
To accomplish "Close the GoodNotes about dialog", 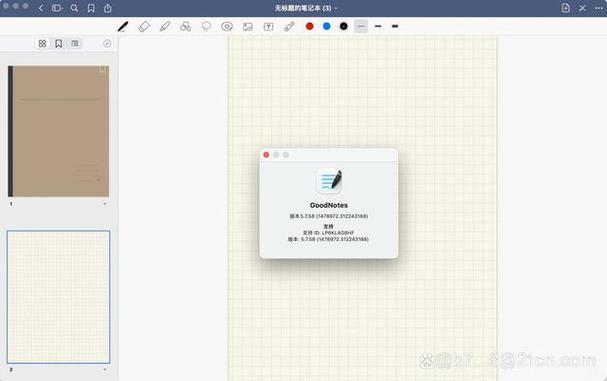I will click(266, 155).
